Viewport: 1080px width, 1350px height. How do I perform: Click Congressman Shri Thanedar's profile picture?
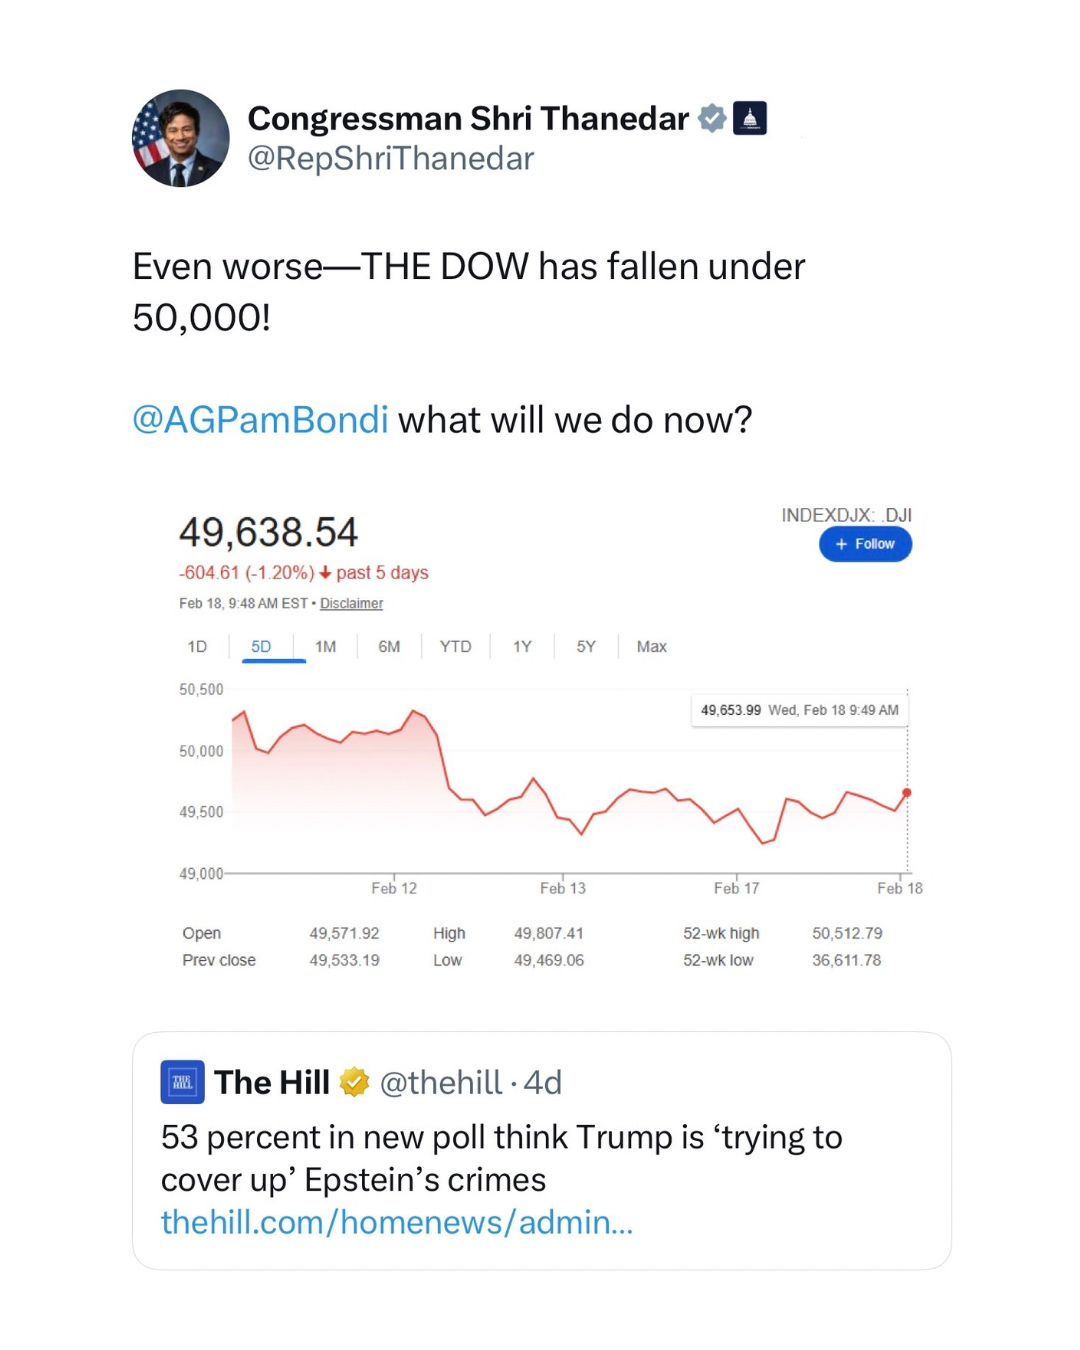tap(181, 138)
